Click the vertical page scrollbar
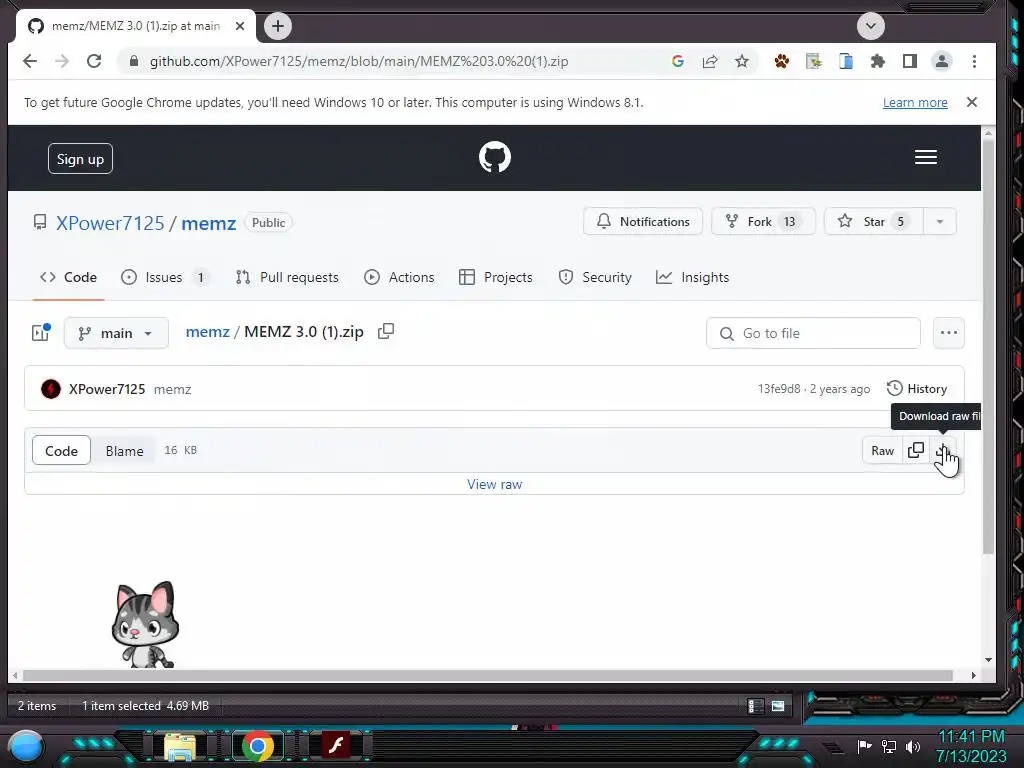Screen dimensions: 1024x768 (x=988, y=346)
